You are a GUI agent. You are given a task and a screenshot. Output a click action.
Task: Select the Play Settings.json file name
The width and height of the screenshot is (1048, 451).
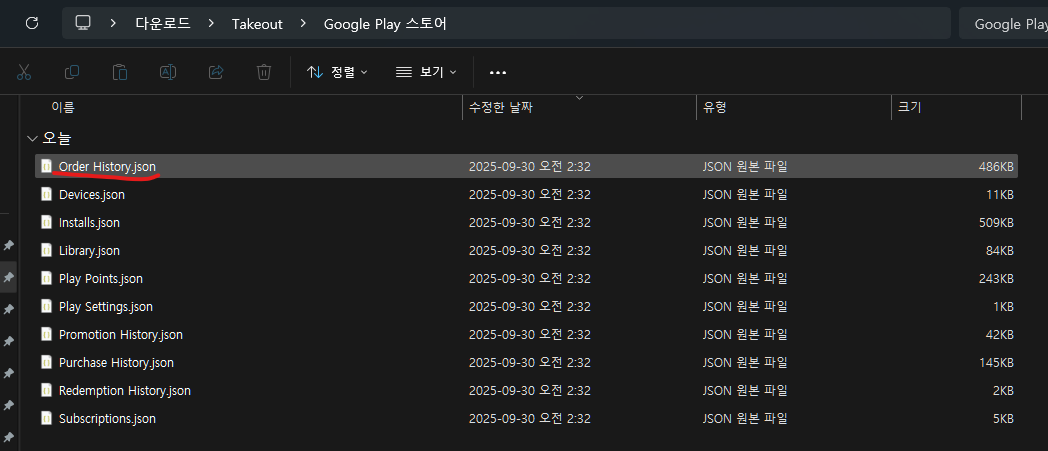click(106, 307)
